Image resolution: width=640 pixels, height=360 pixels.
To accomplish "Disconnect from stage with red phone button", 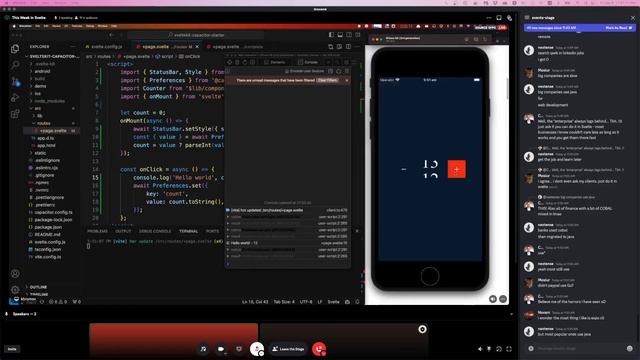I will point(319,349).
